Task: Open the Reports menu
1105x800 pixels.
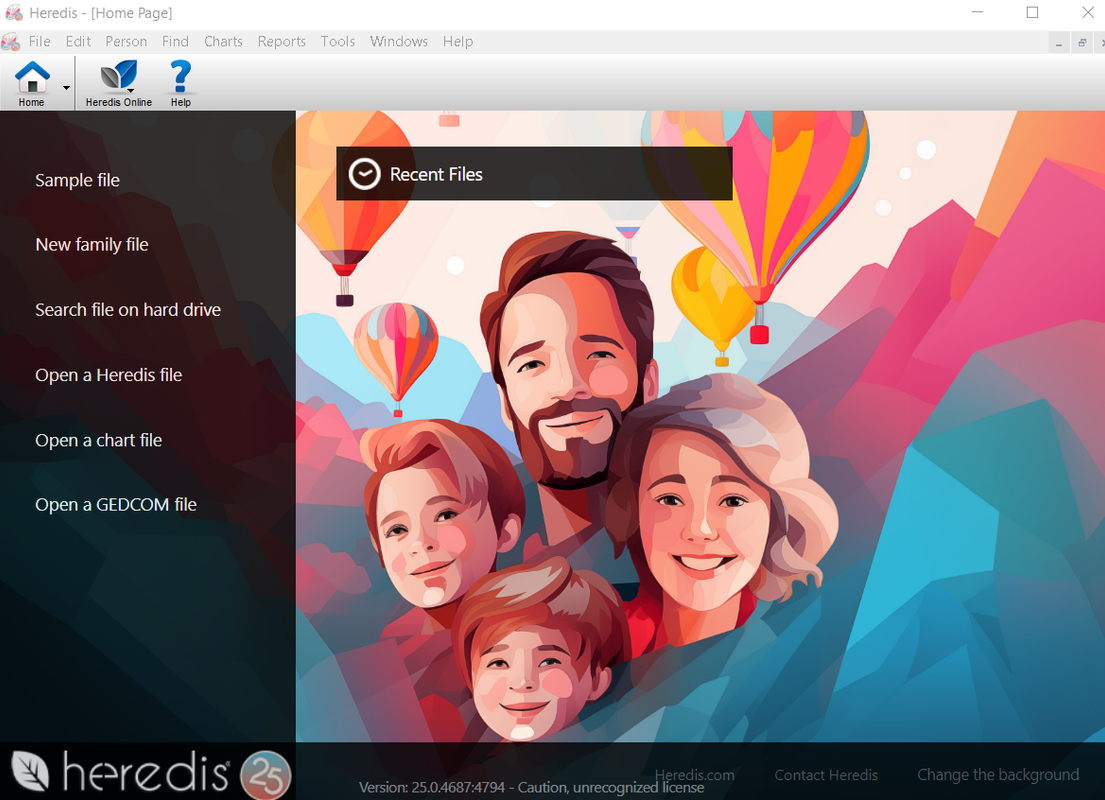Action: point(282,42)
